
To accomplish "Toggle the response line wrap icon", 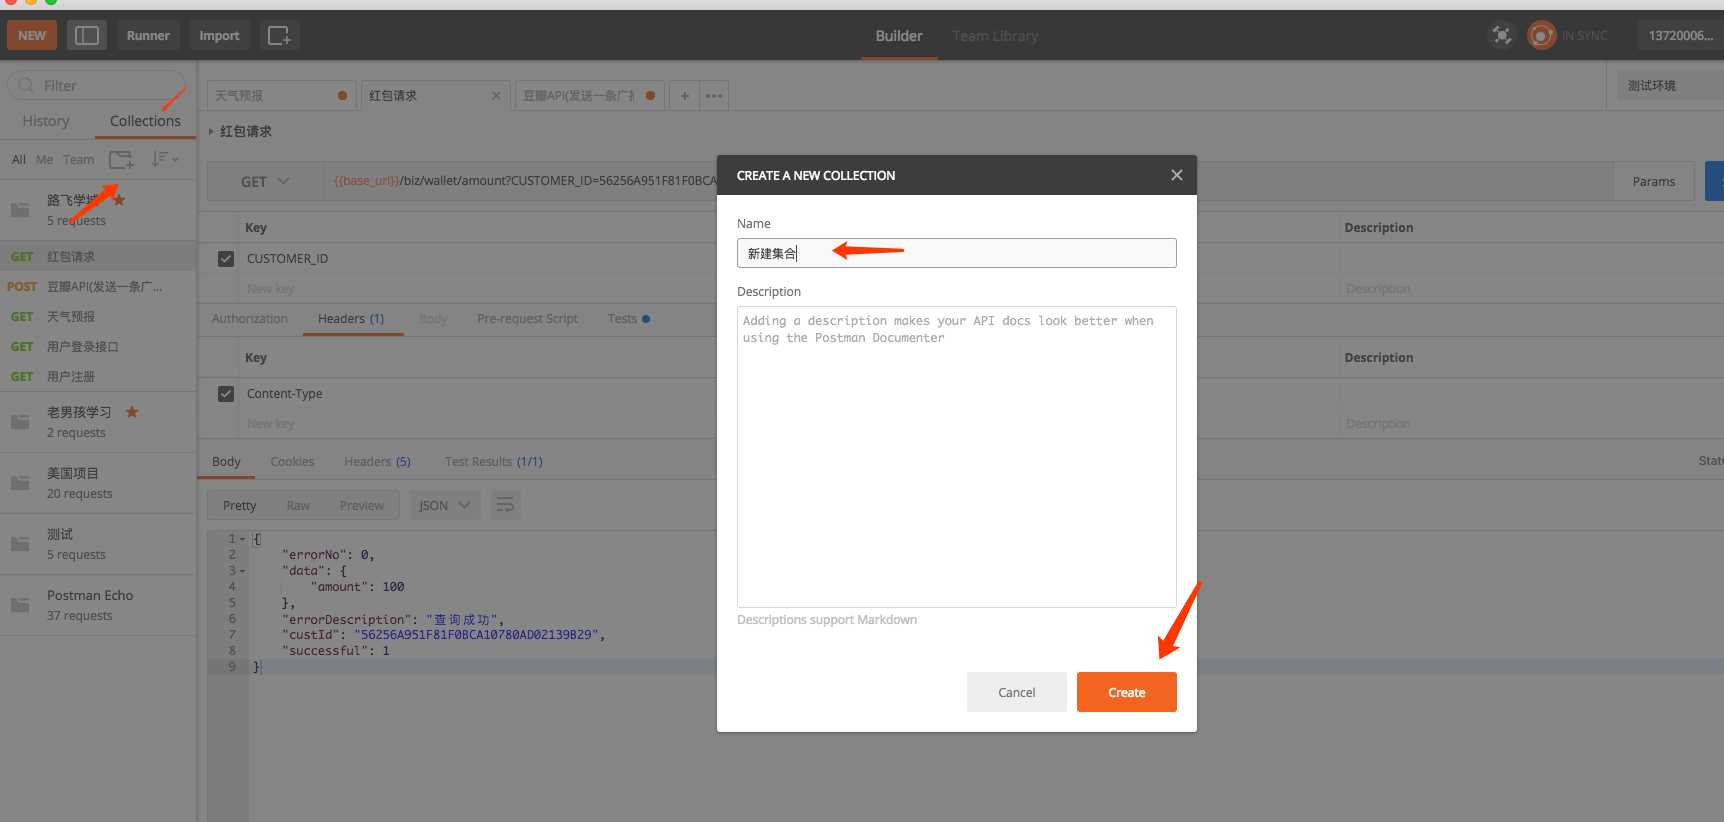I will (505, 505).
